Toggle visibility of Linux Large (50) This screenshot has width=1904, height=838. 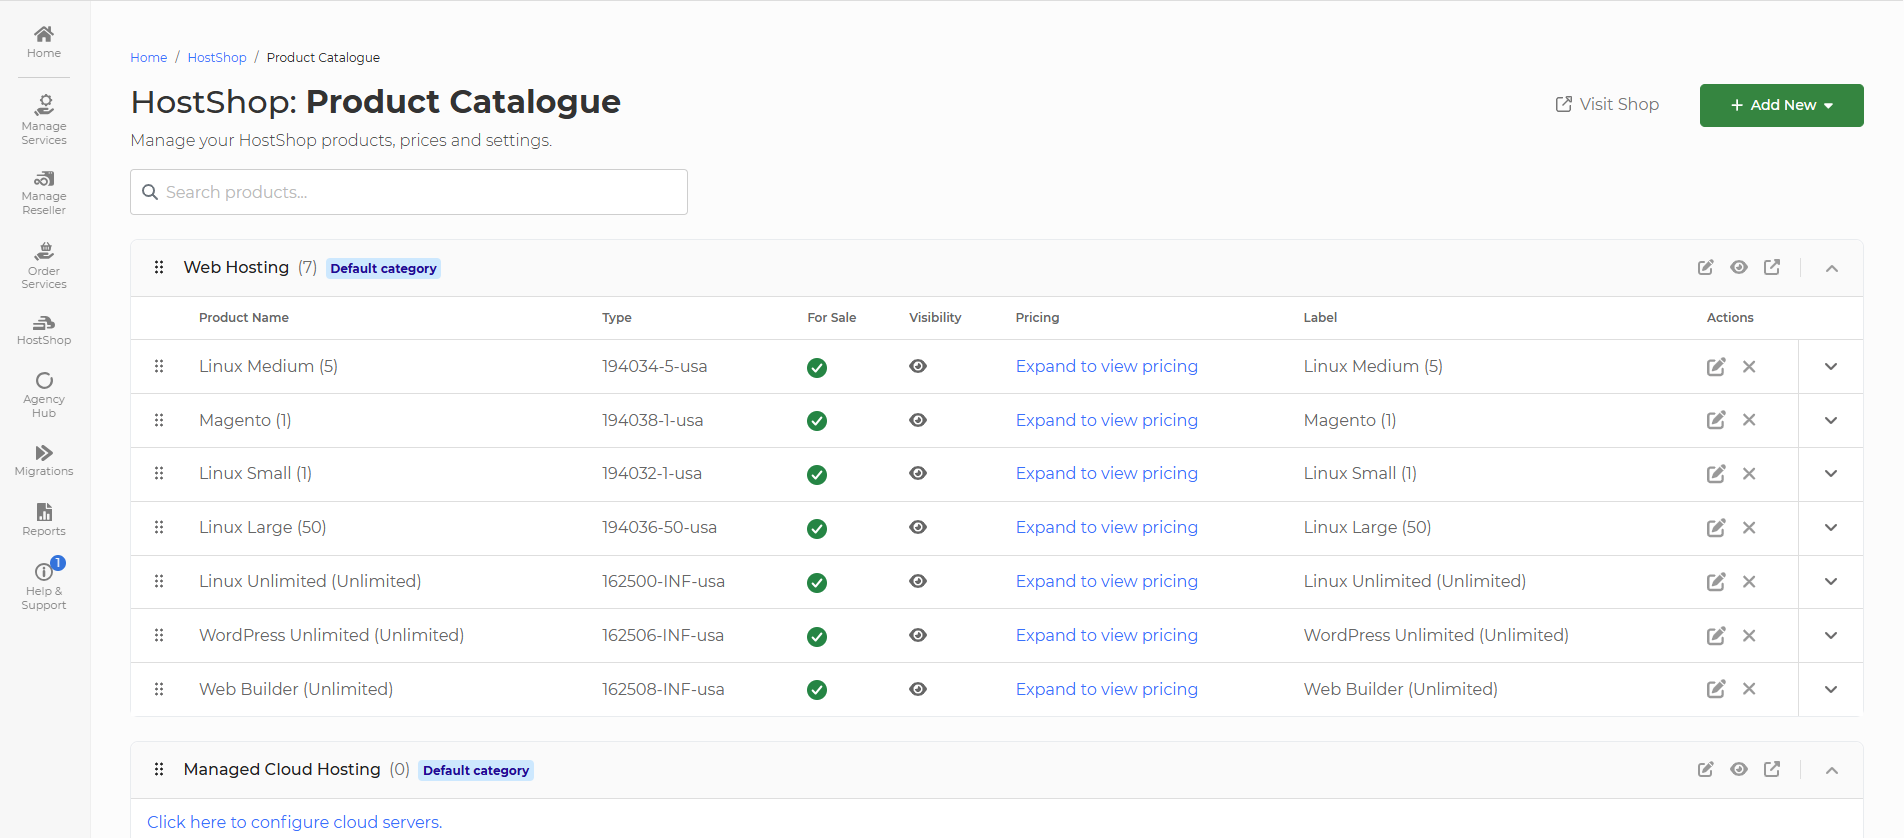[x=917, y=527]
